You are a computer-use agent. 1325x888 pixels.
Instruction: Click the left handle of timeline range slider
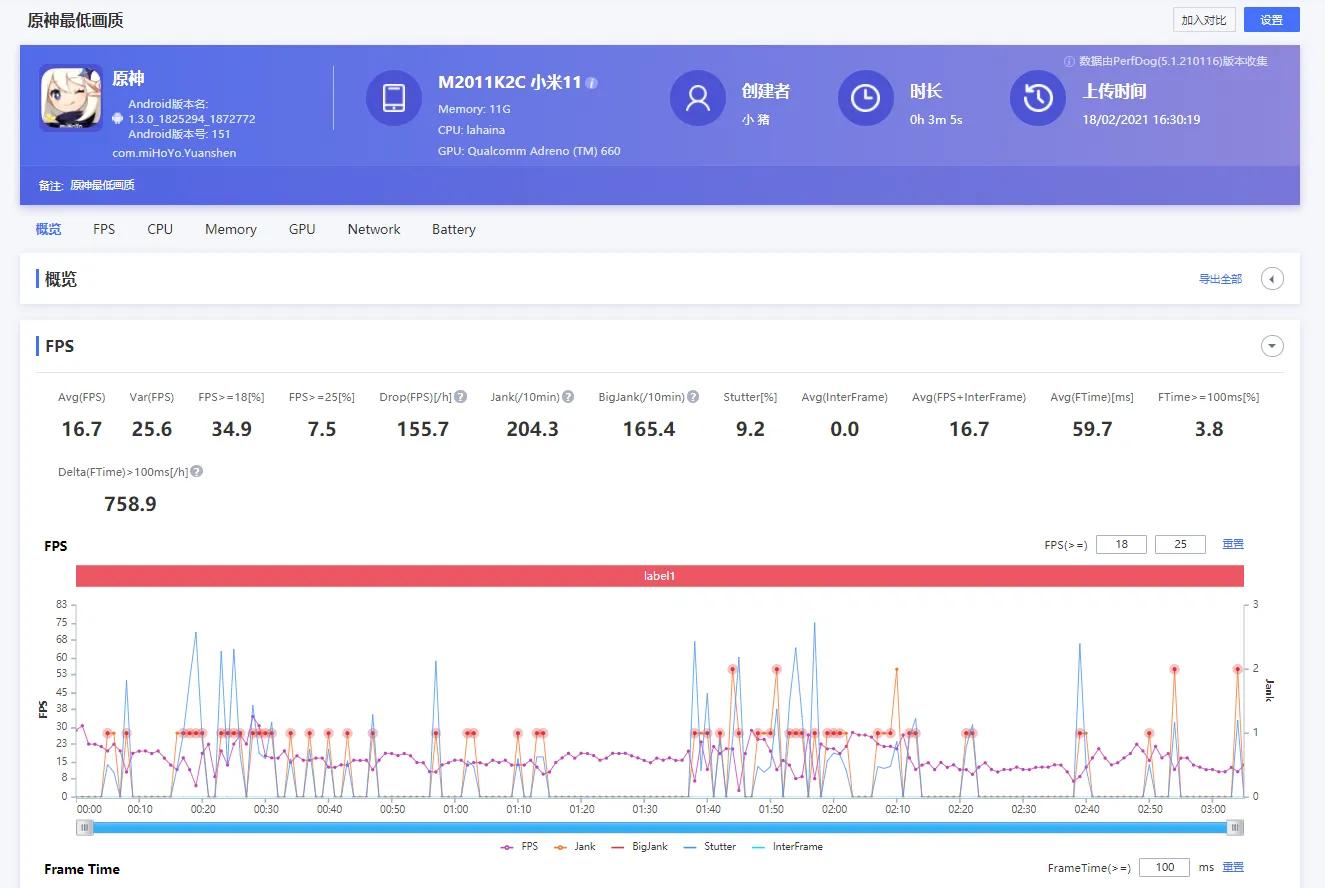pos(86,827)
